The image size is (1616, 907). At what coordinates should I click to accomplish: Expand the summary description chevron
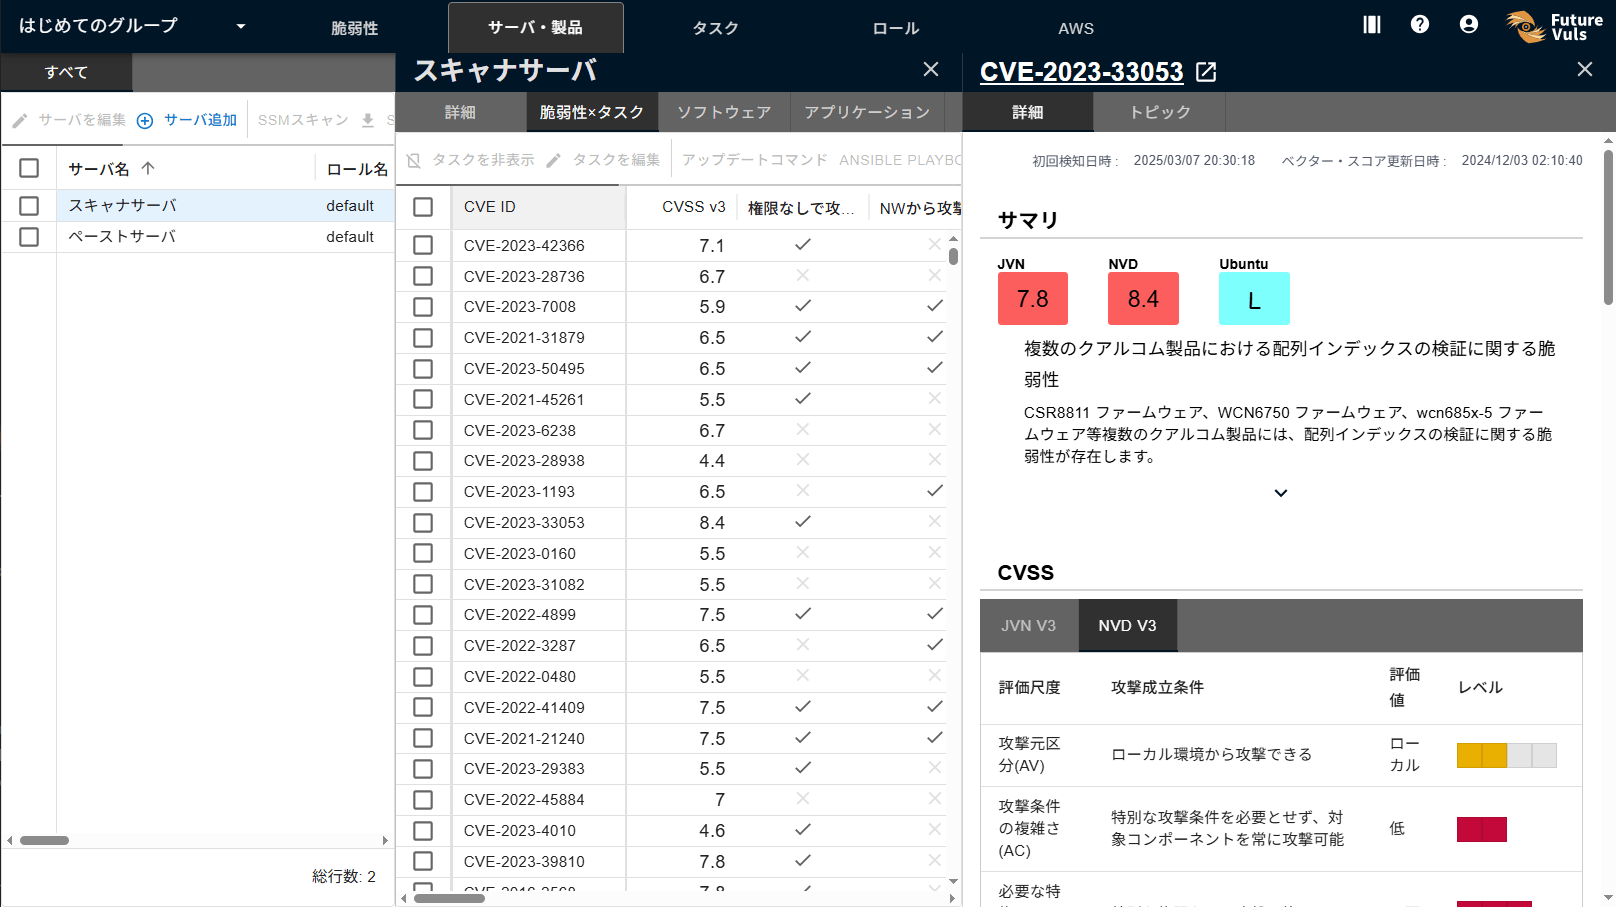pos(1281,493)
